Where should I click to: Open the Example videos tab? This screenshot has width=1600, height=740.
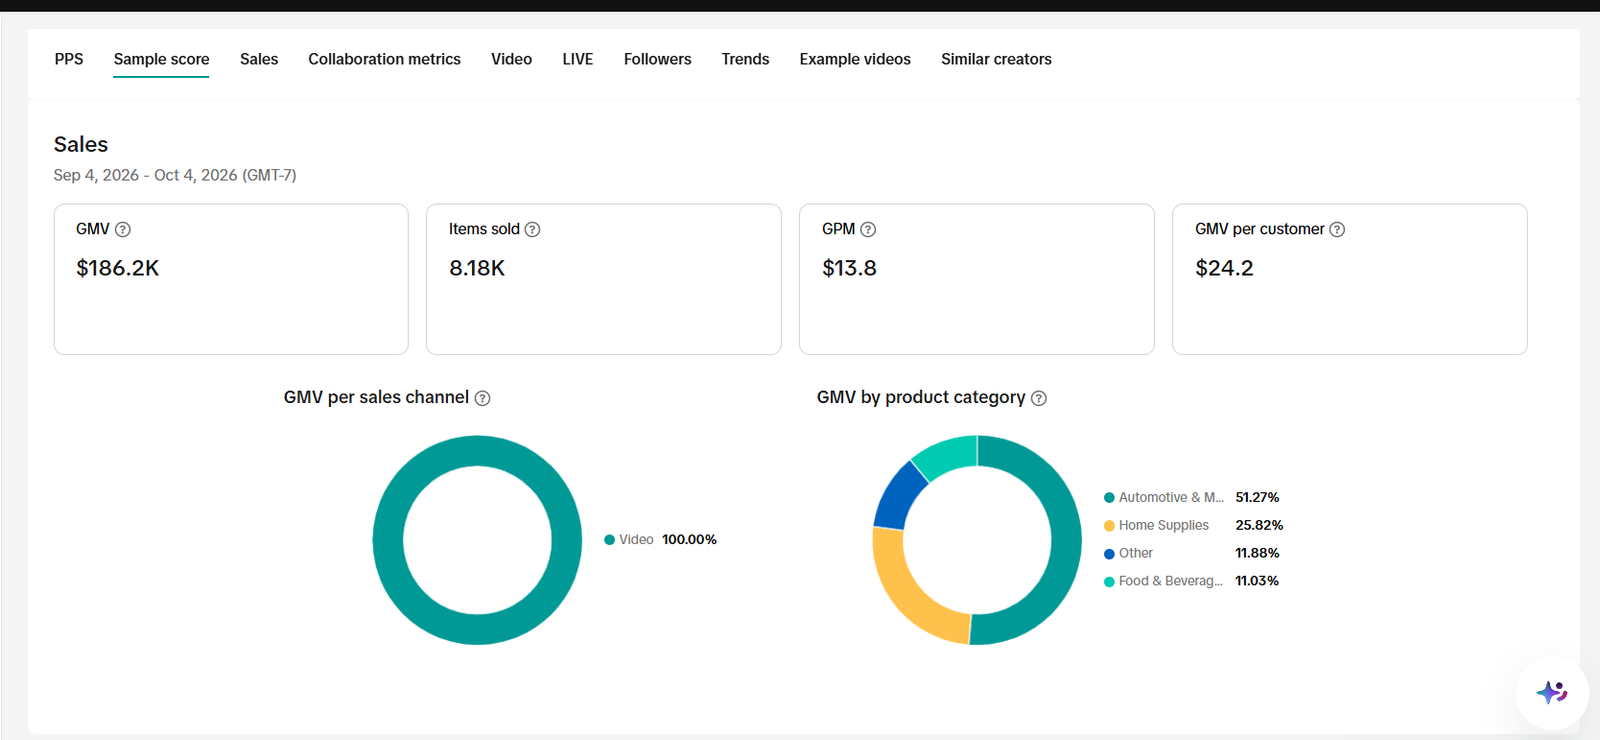coord(855,59)
